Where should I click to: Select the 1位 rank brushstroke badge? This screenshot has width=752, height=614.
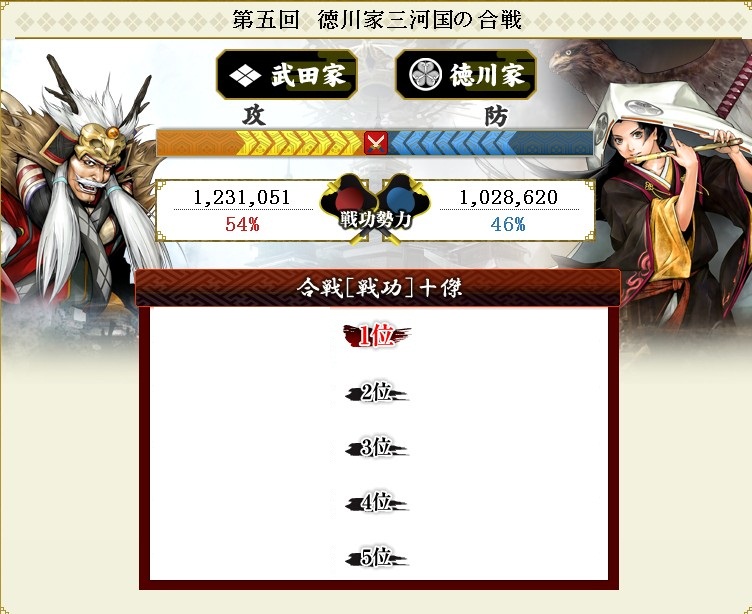(x=376, y=336)
